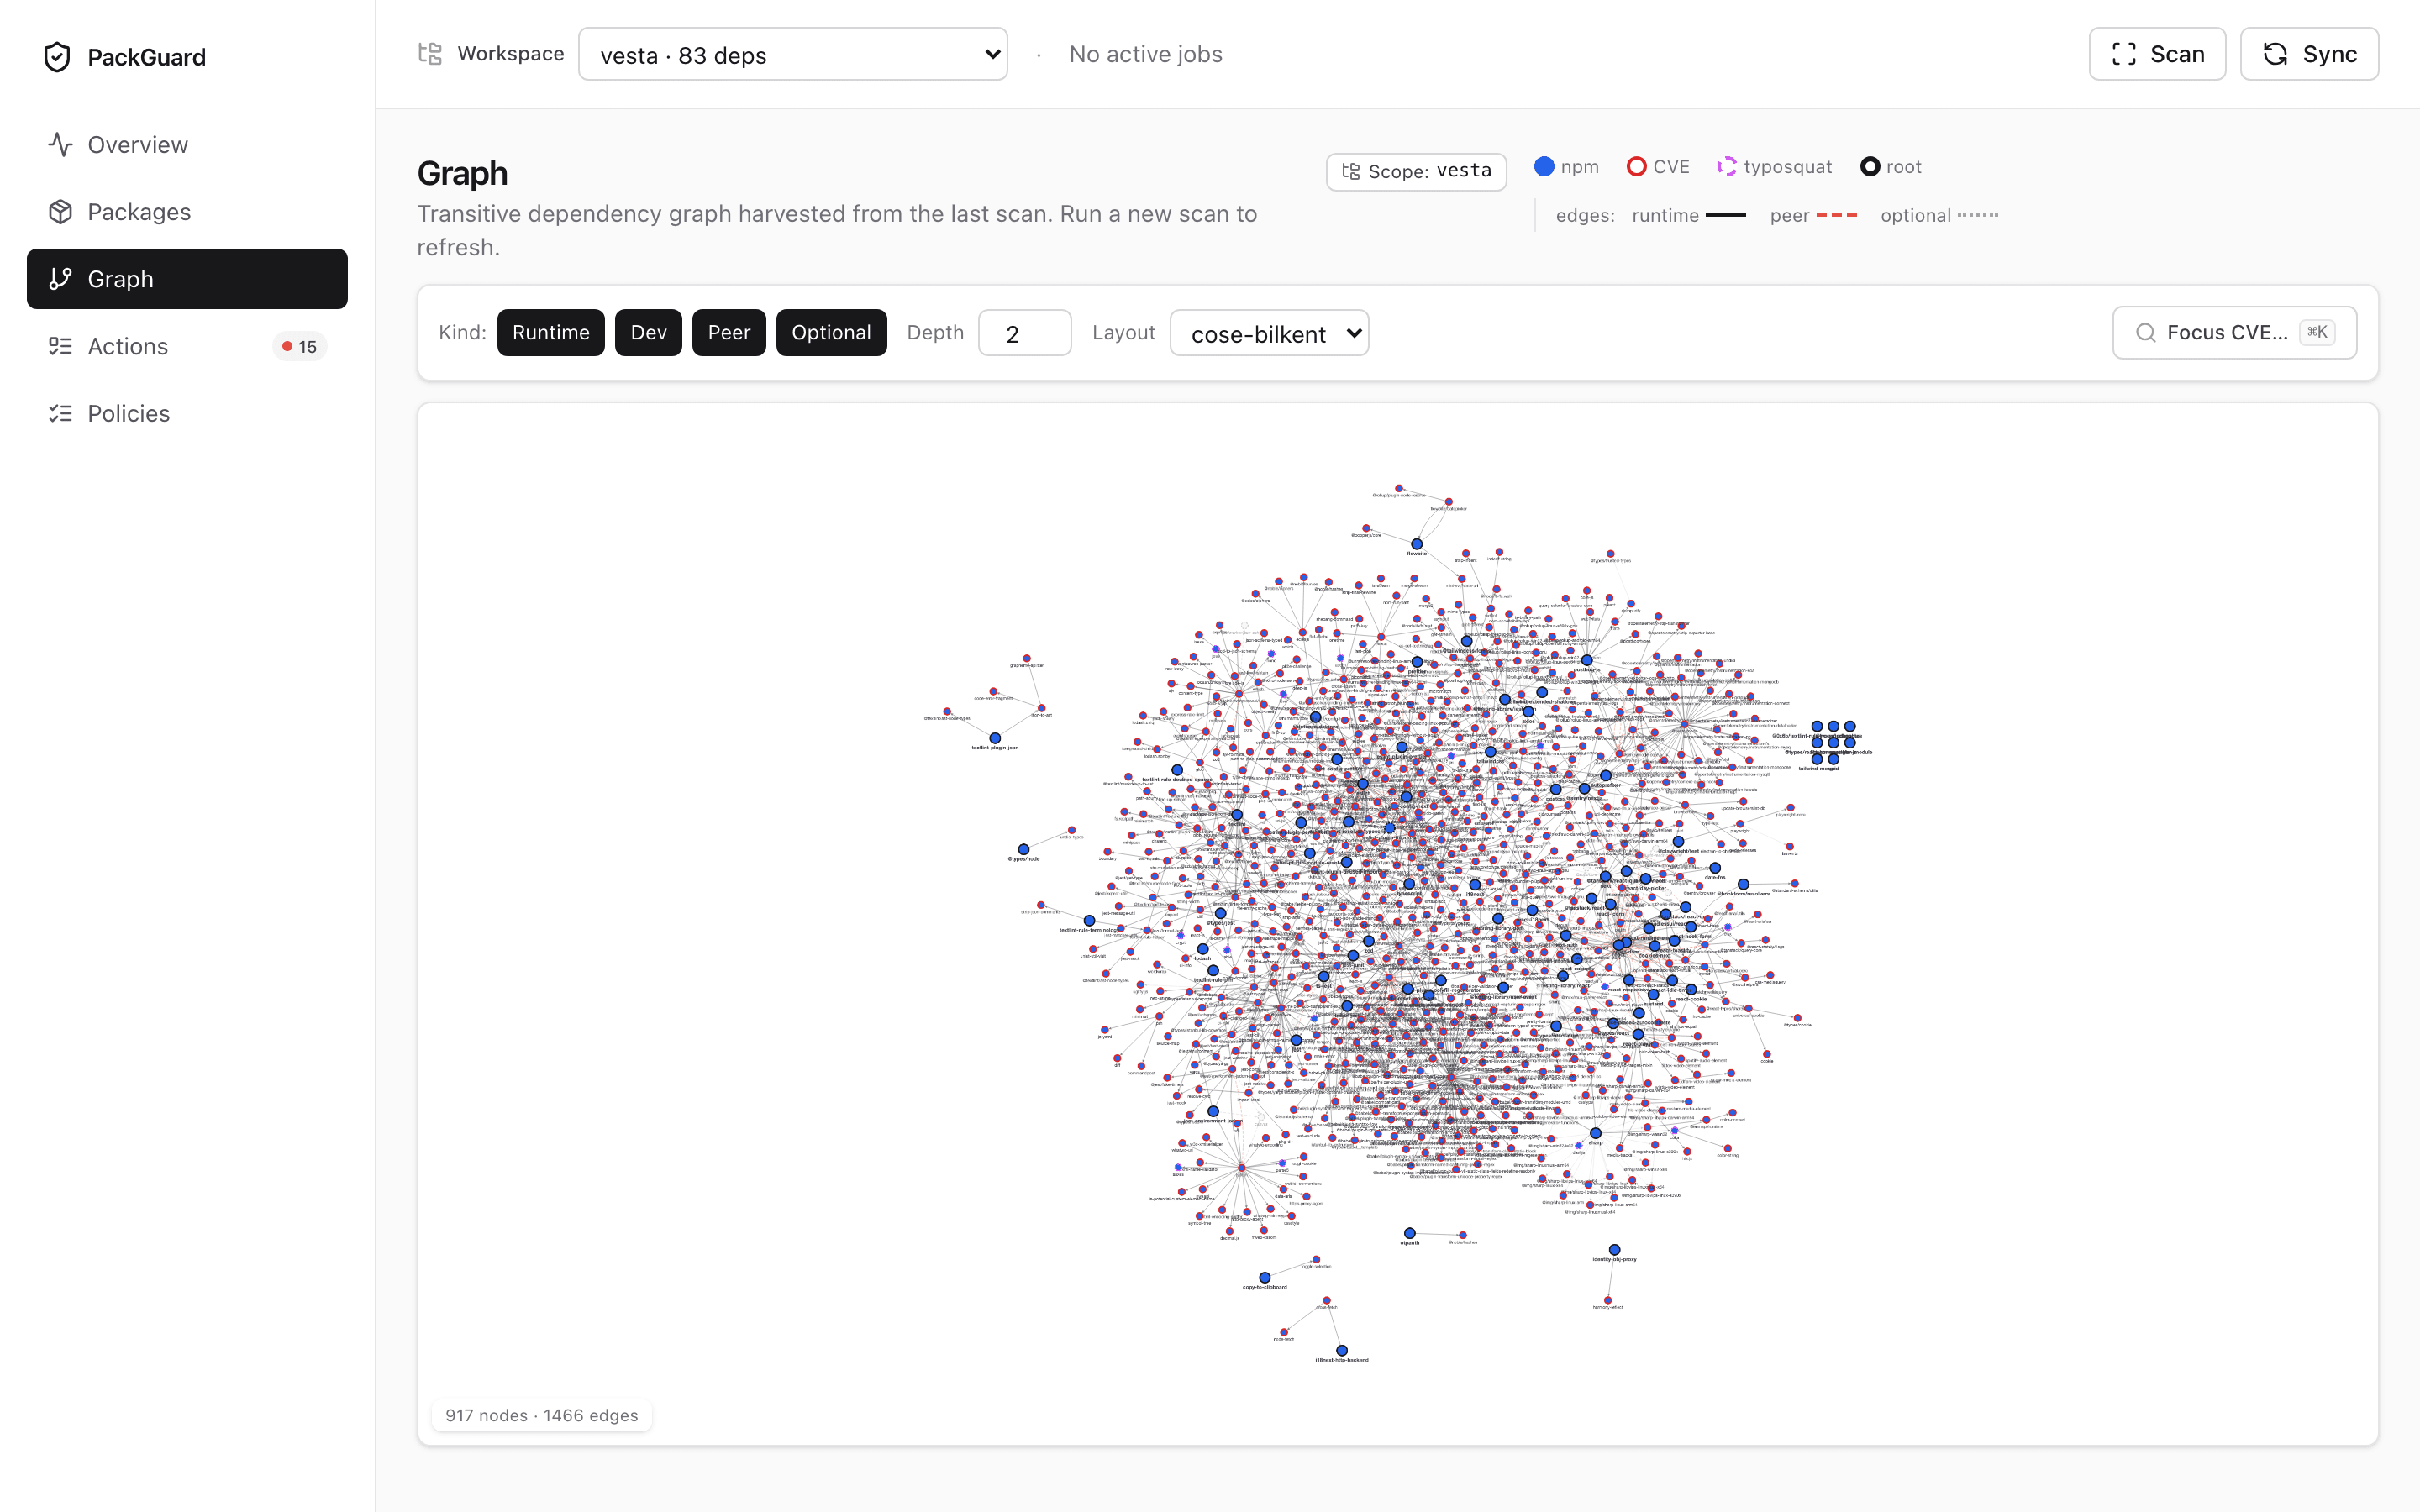Click the Overview pulse icon
Screen dimensions: 2420x1512
pyautogui.click(x=60, y=145)
